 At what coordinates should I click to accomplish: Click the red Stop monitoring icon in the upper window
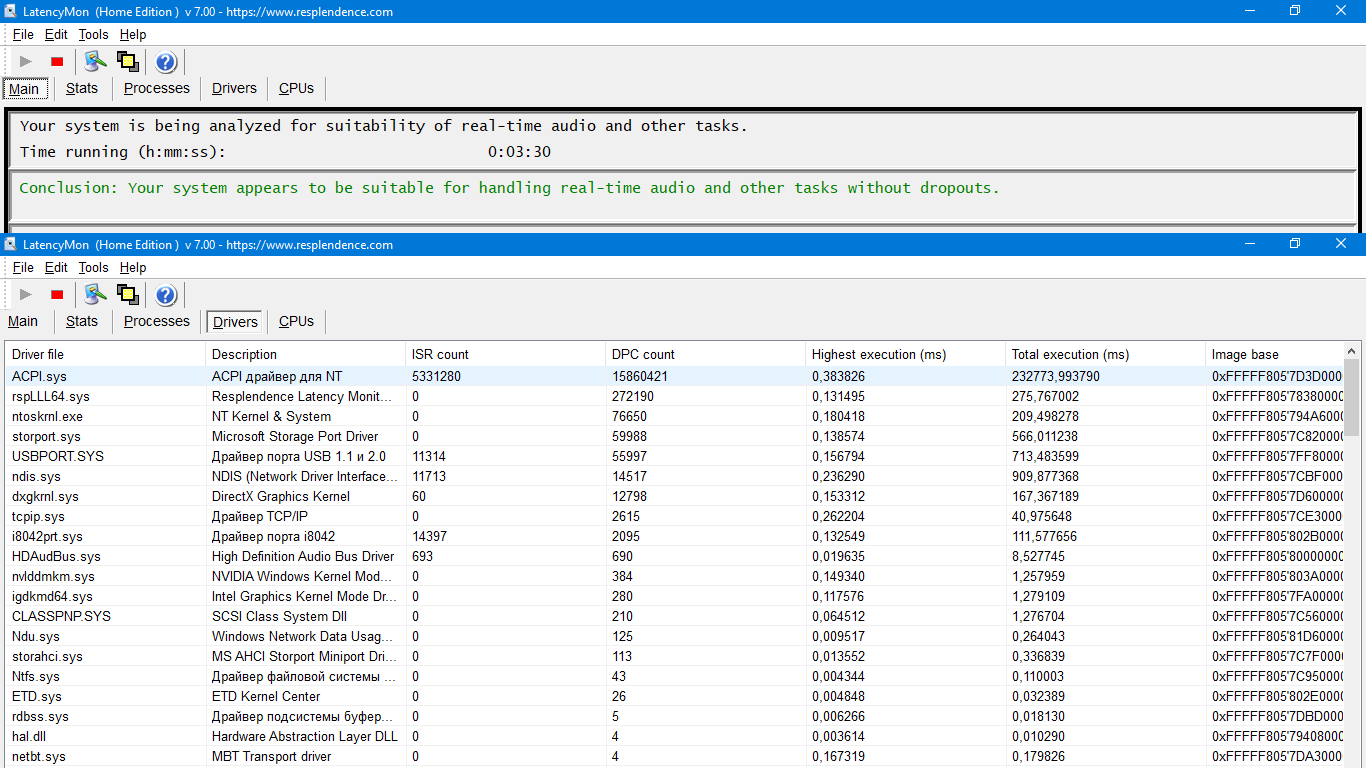coord(57,62)
